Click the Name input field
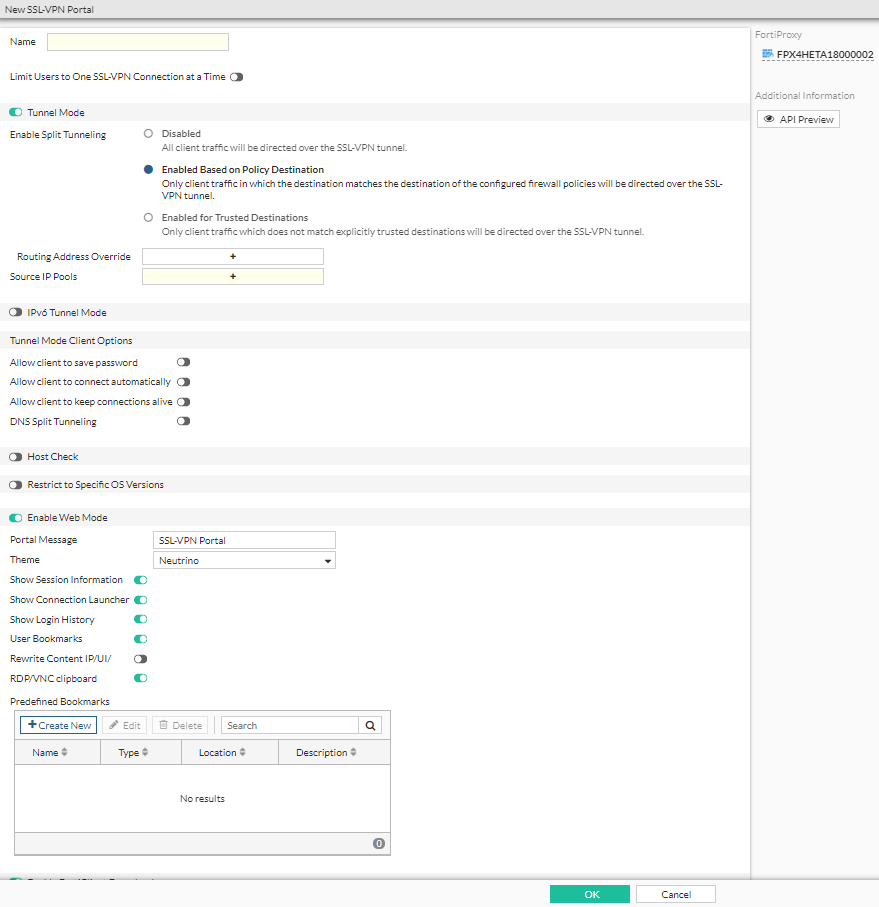This screenshot has height=907, width=879. click(x=138, y=42)
